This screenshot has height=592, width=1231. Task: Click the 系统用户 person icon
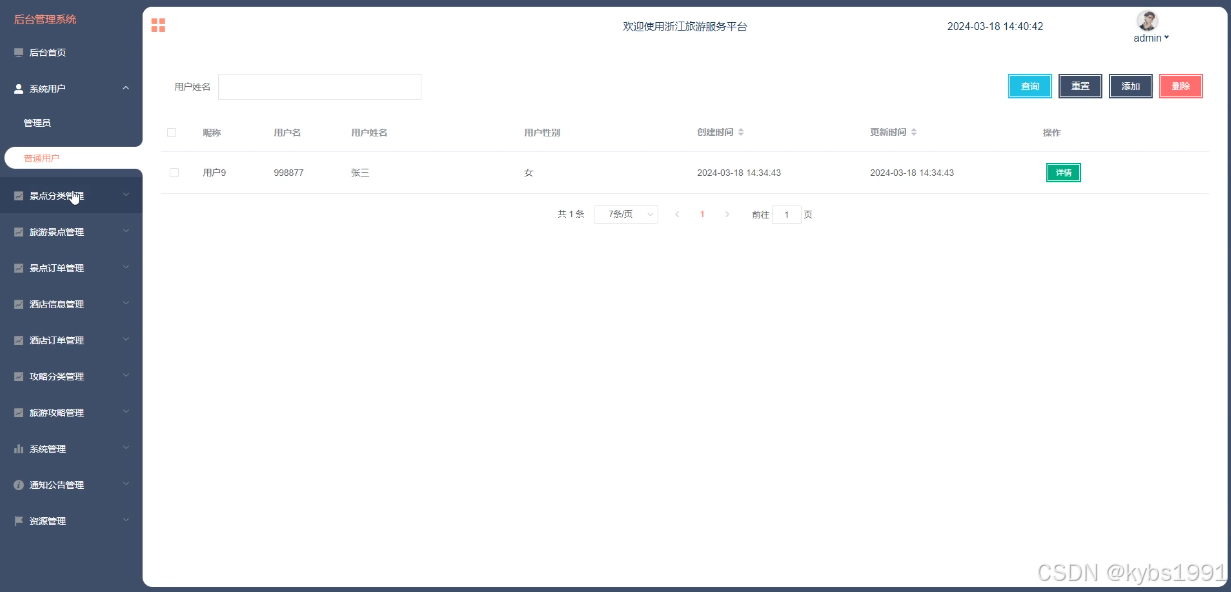pos(18,89)
